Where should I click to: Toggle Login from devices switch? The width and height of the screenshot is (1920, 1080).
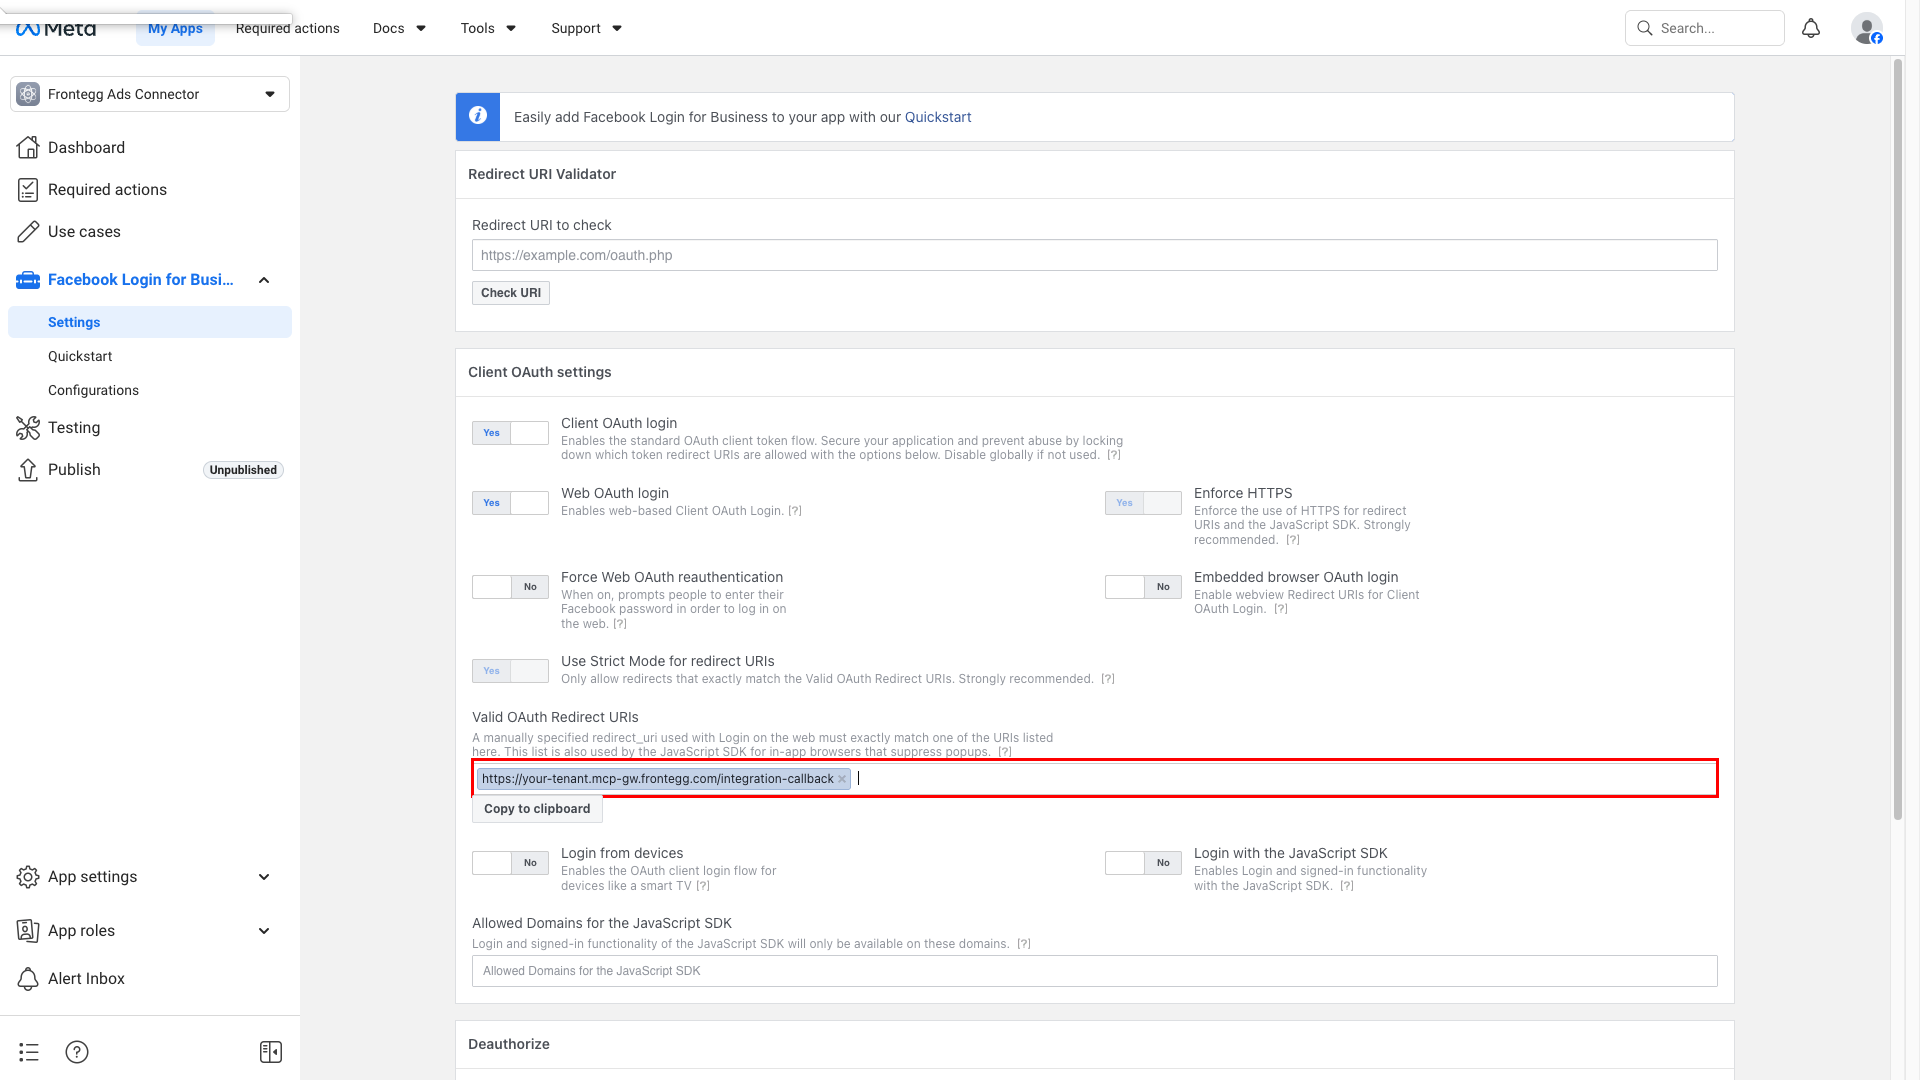510,863
